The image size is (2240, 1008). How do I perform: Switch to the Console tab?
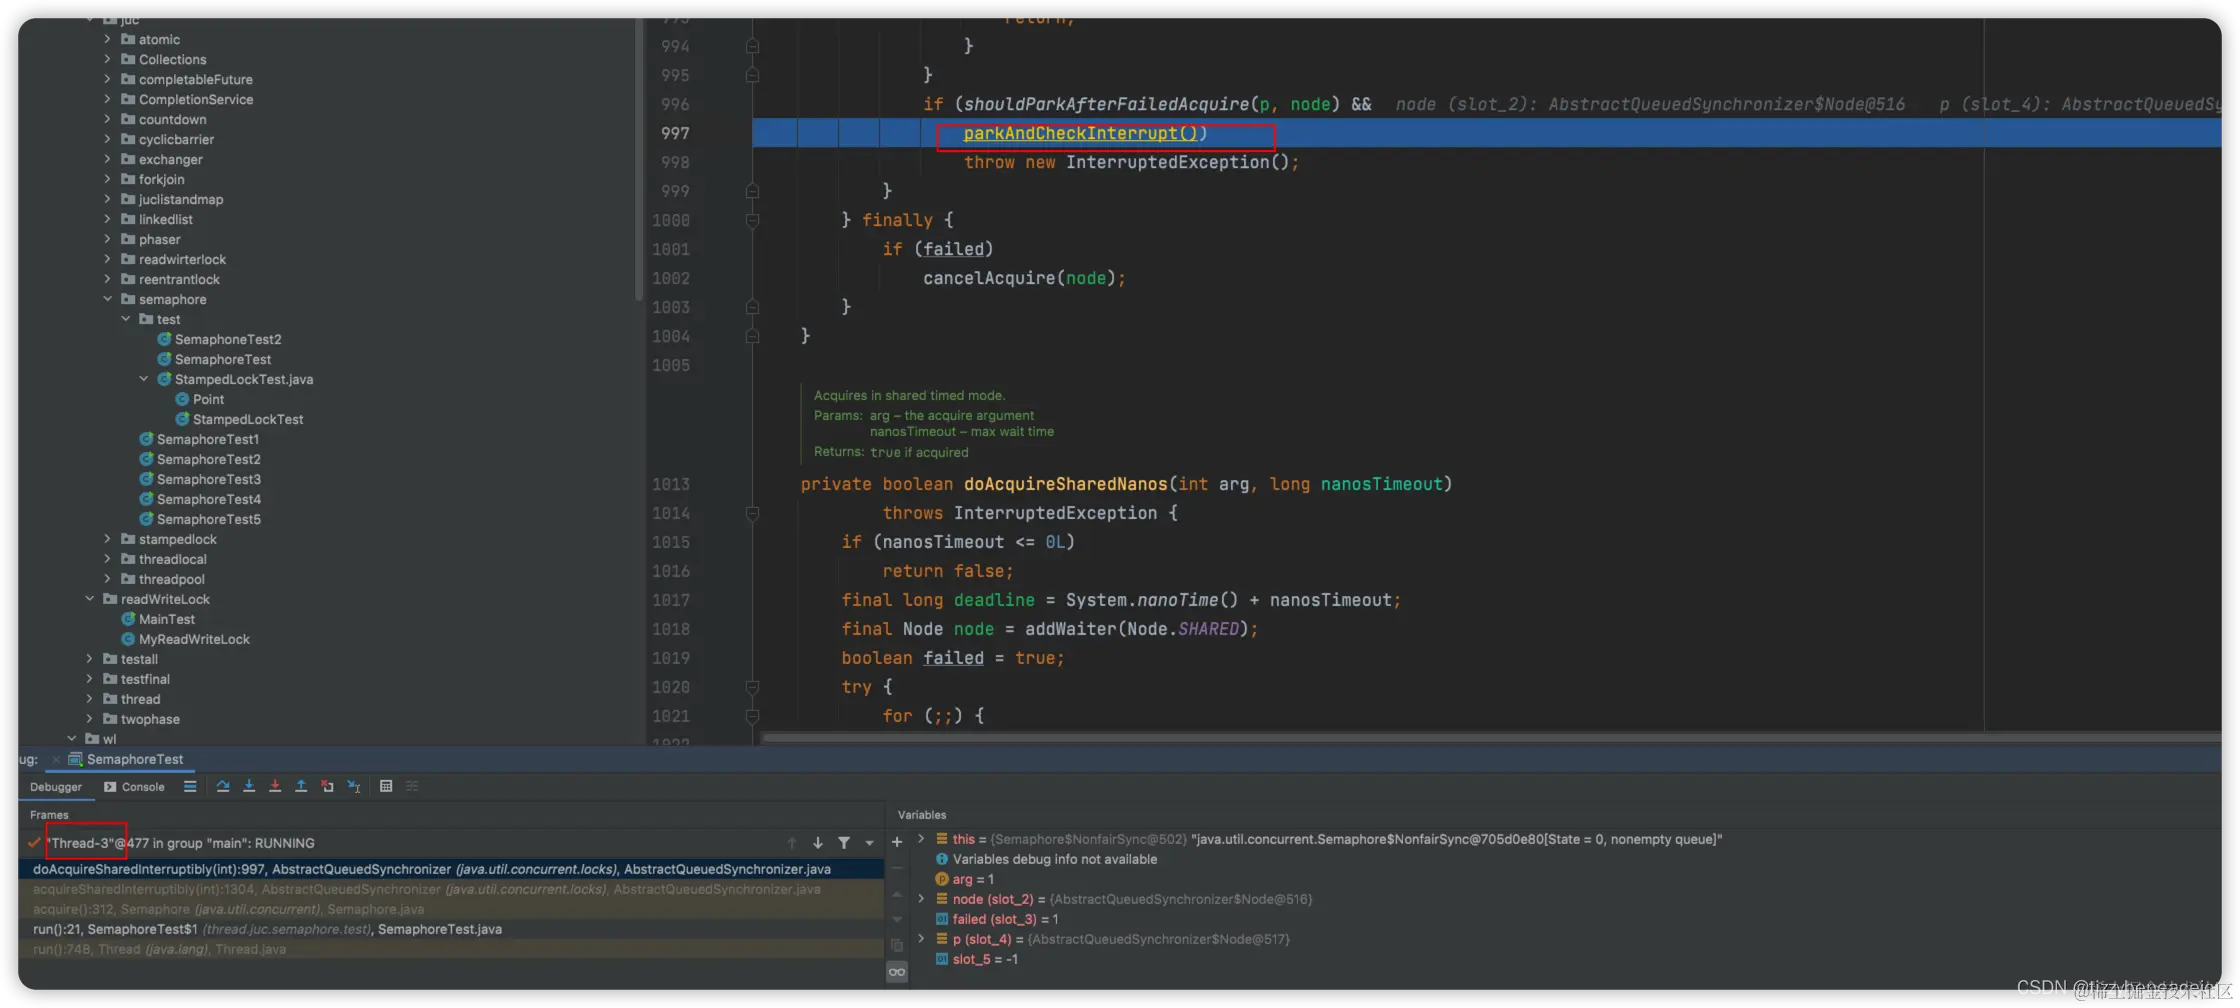point(134,787)
